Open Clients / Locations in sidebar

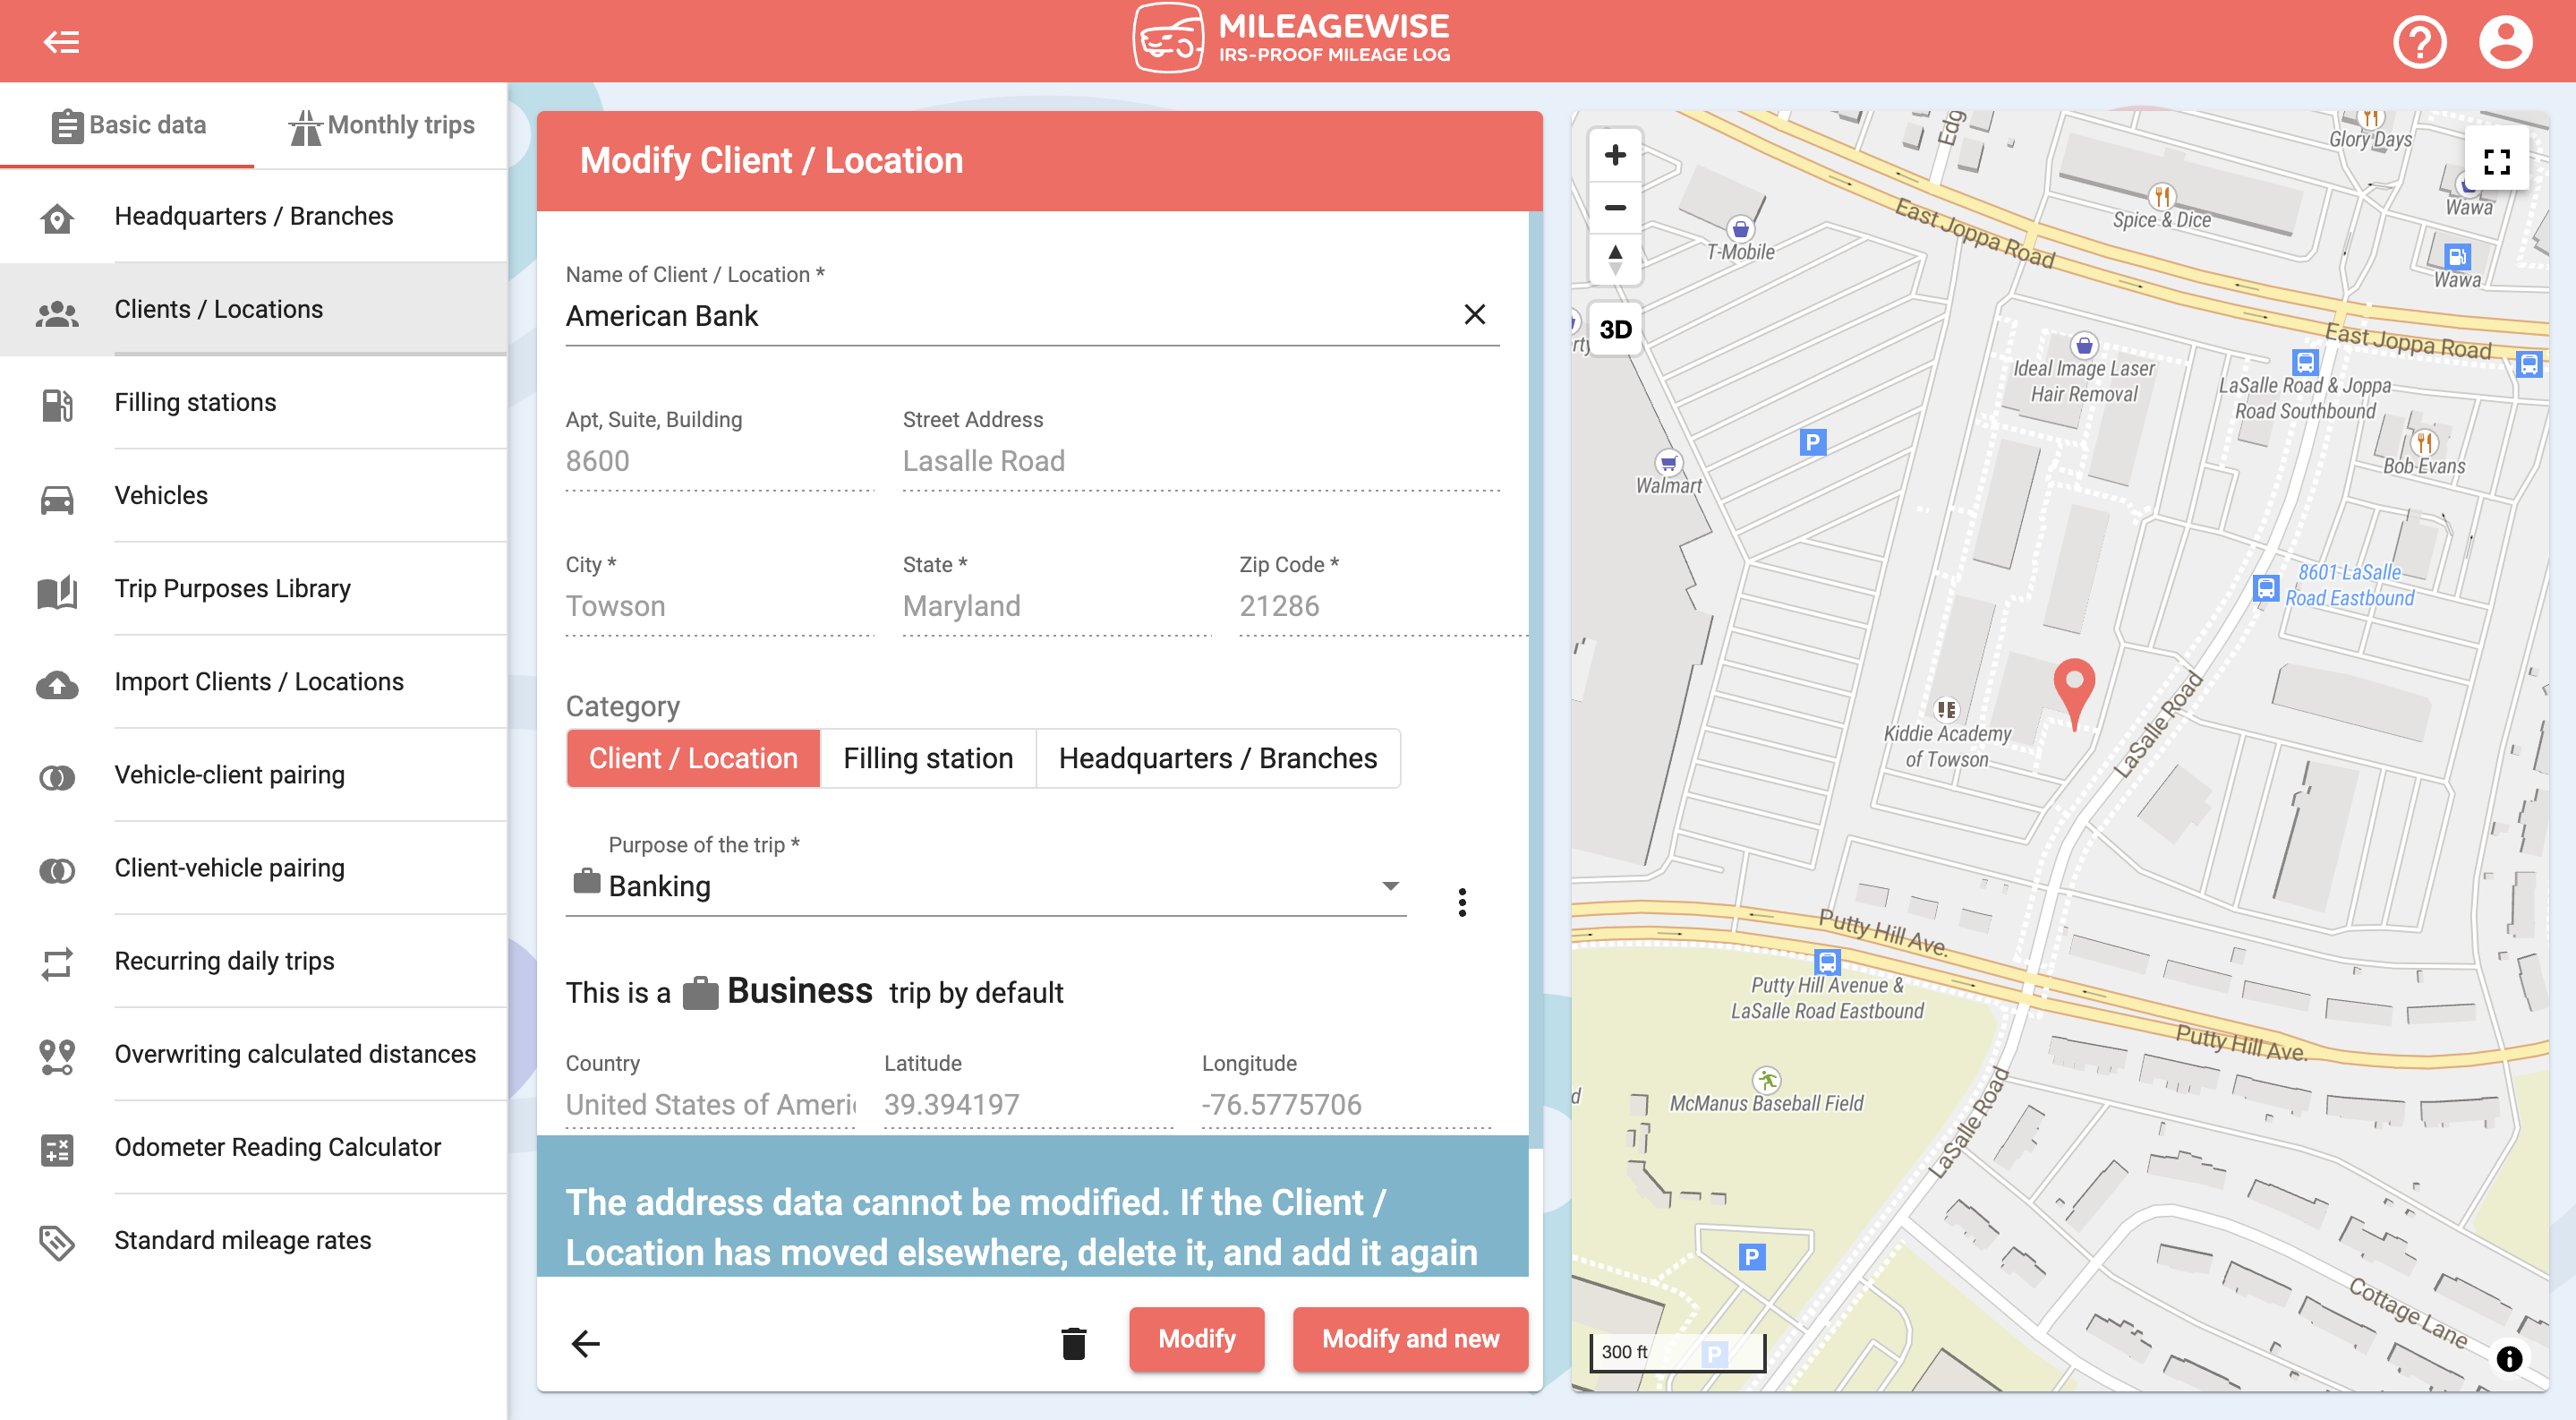254,309
